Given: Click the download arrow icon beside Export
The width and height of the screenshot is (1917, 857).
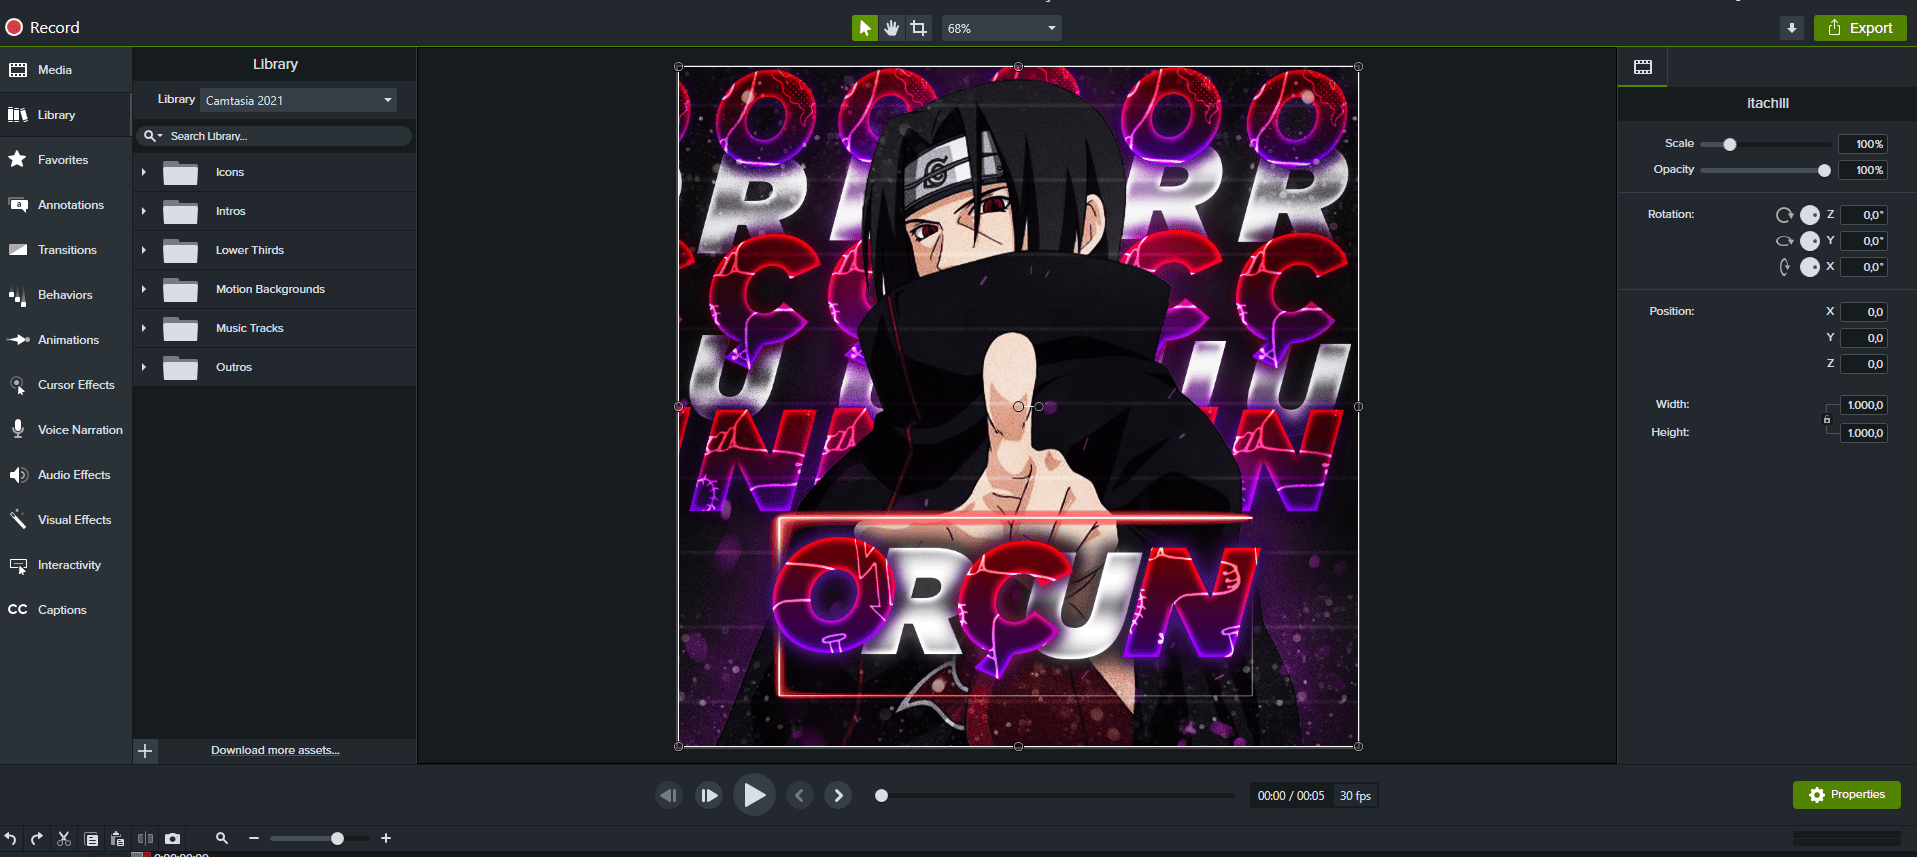Looking at the screenshot, I should (1792, 28).
